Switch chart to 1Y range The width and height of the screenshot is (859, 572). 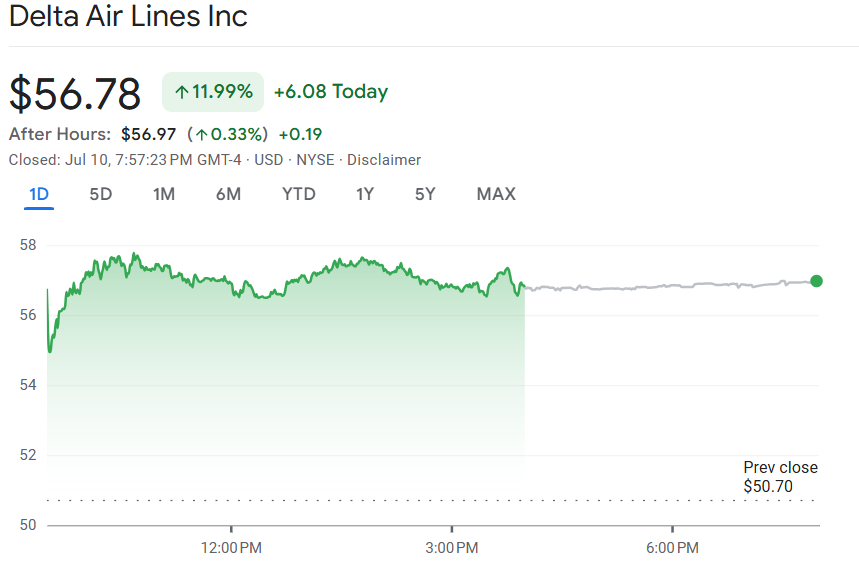[365, 194]
